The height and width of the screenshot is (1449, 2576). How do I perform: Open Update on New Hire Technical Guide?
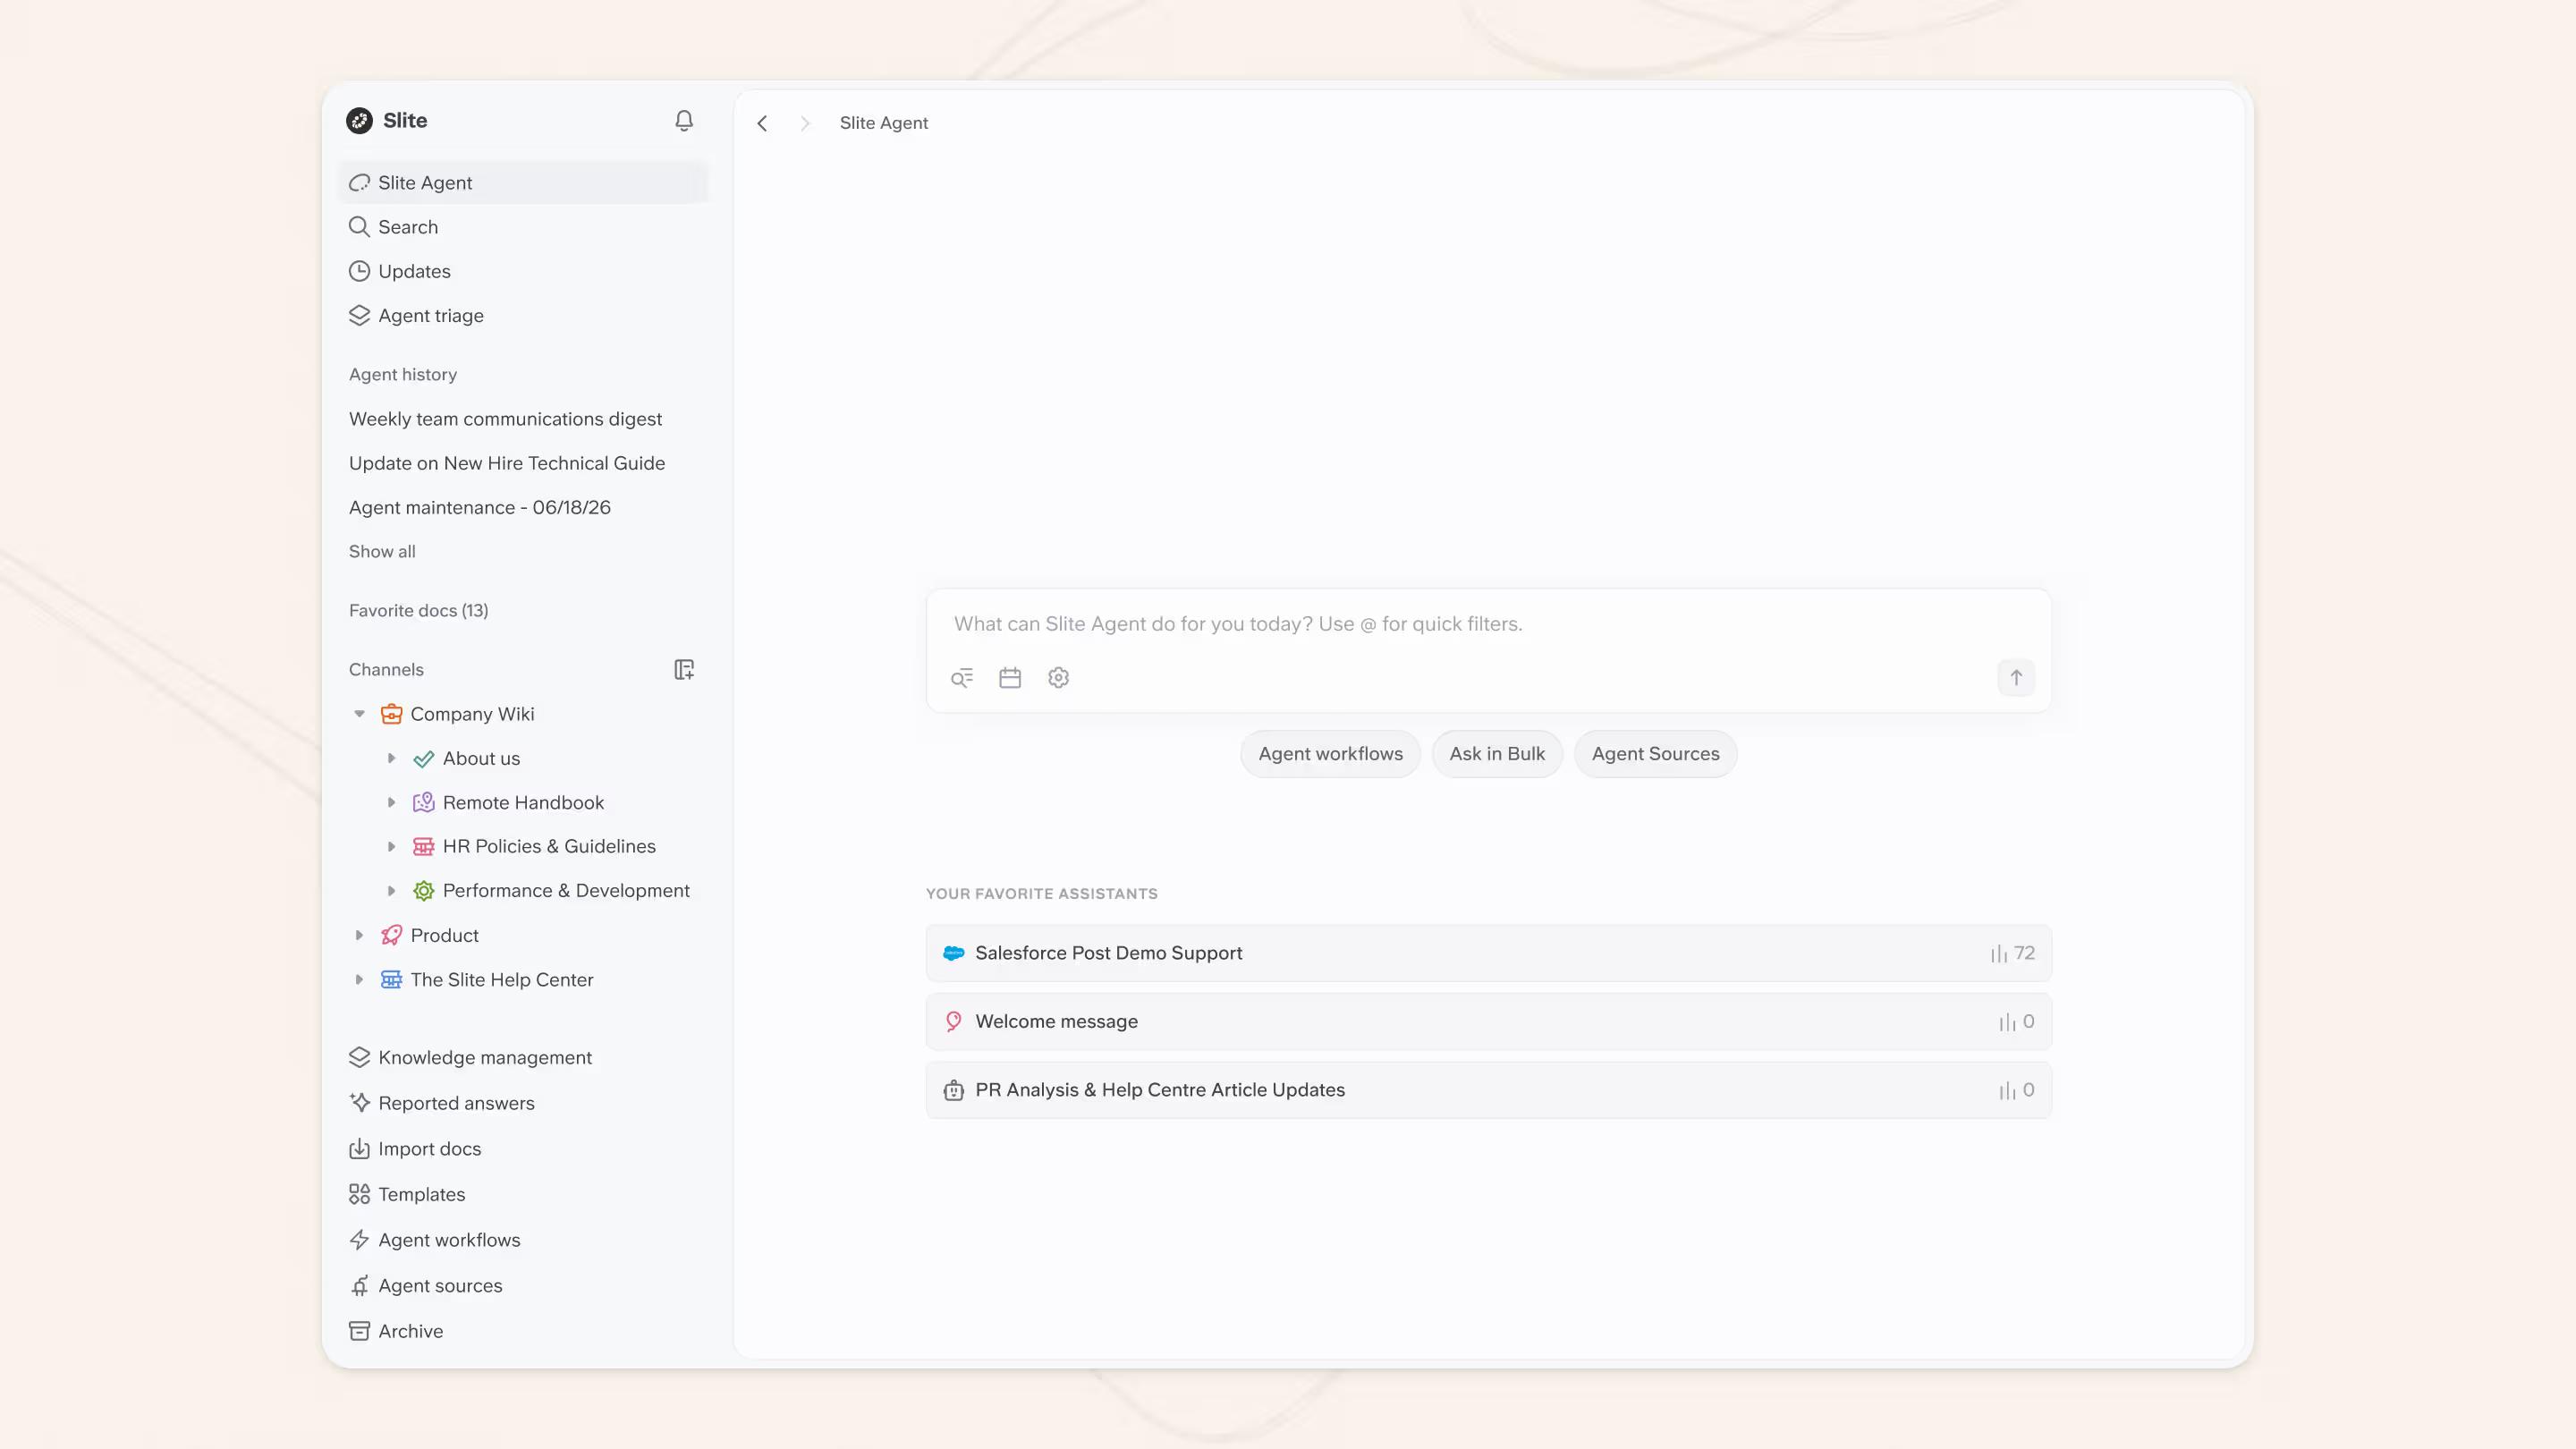pyautogui.click(x=507, y=463)
